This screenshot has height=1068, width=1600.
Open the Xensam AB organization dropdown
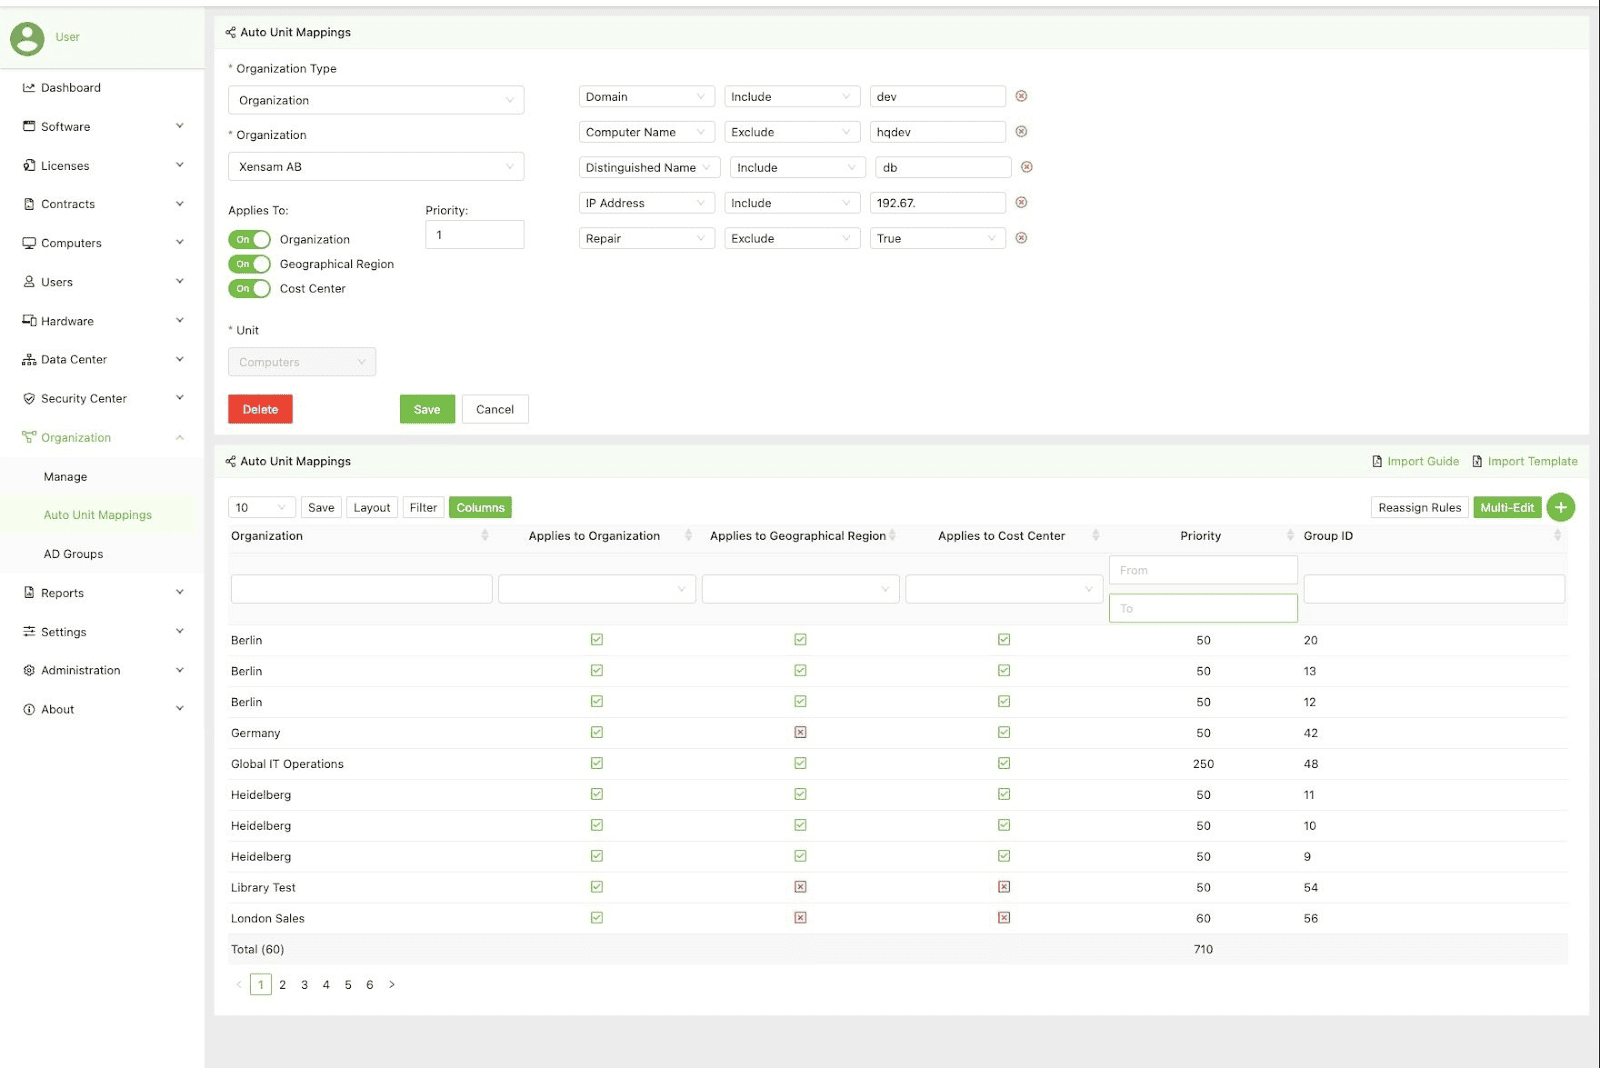(376, 167)
